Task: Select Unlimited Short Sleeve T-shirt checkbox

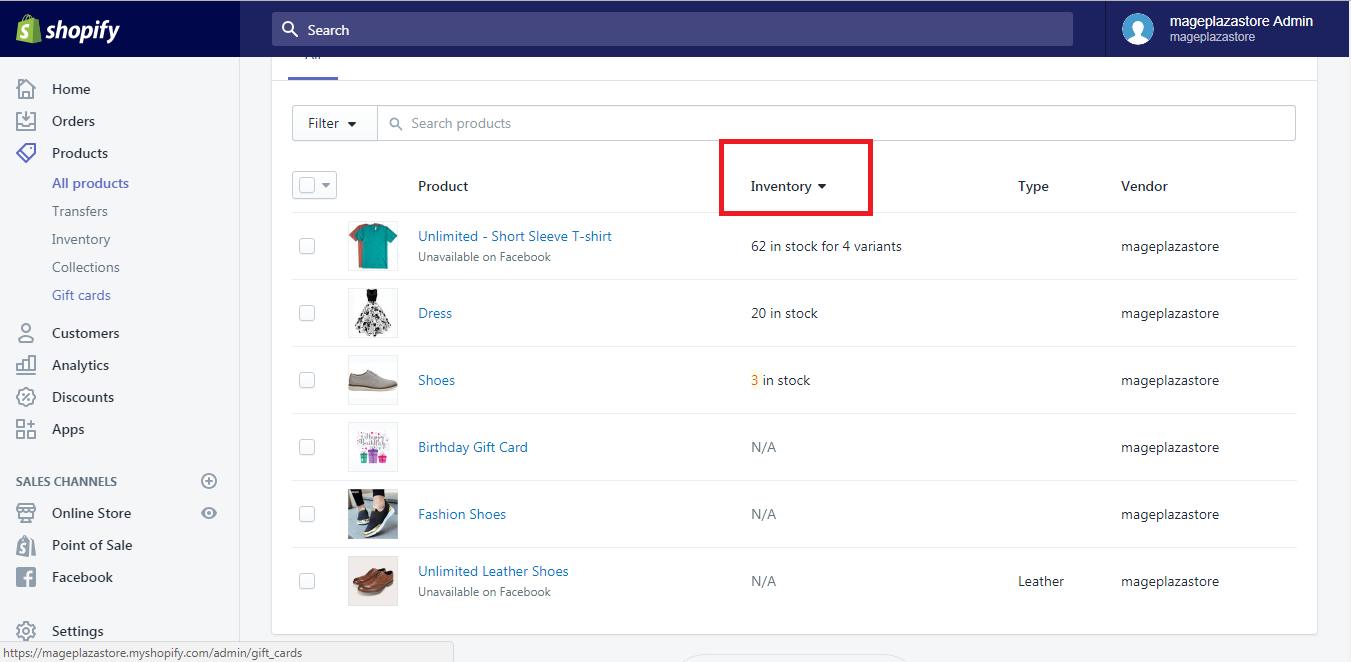Action: (307, 246)
